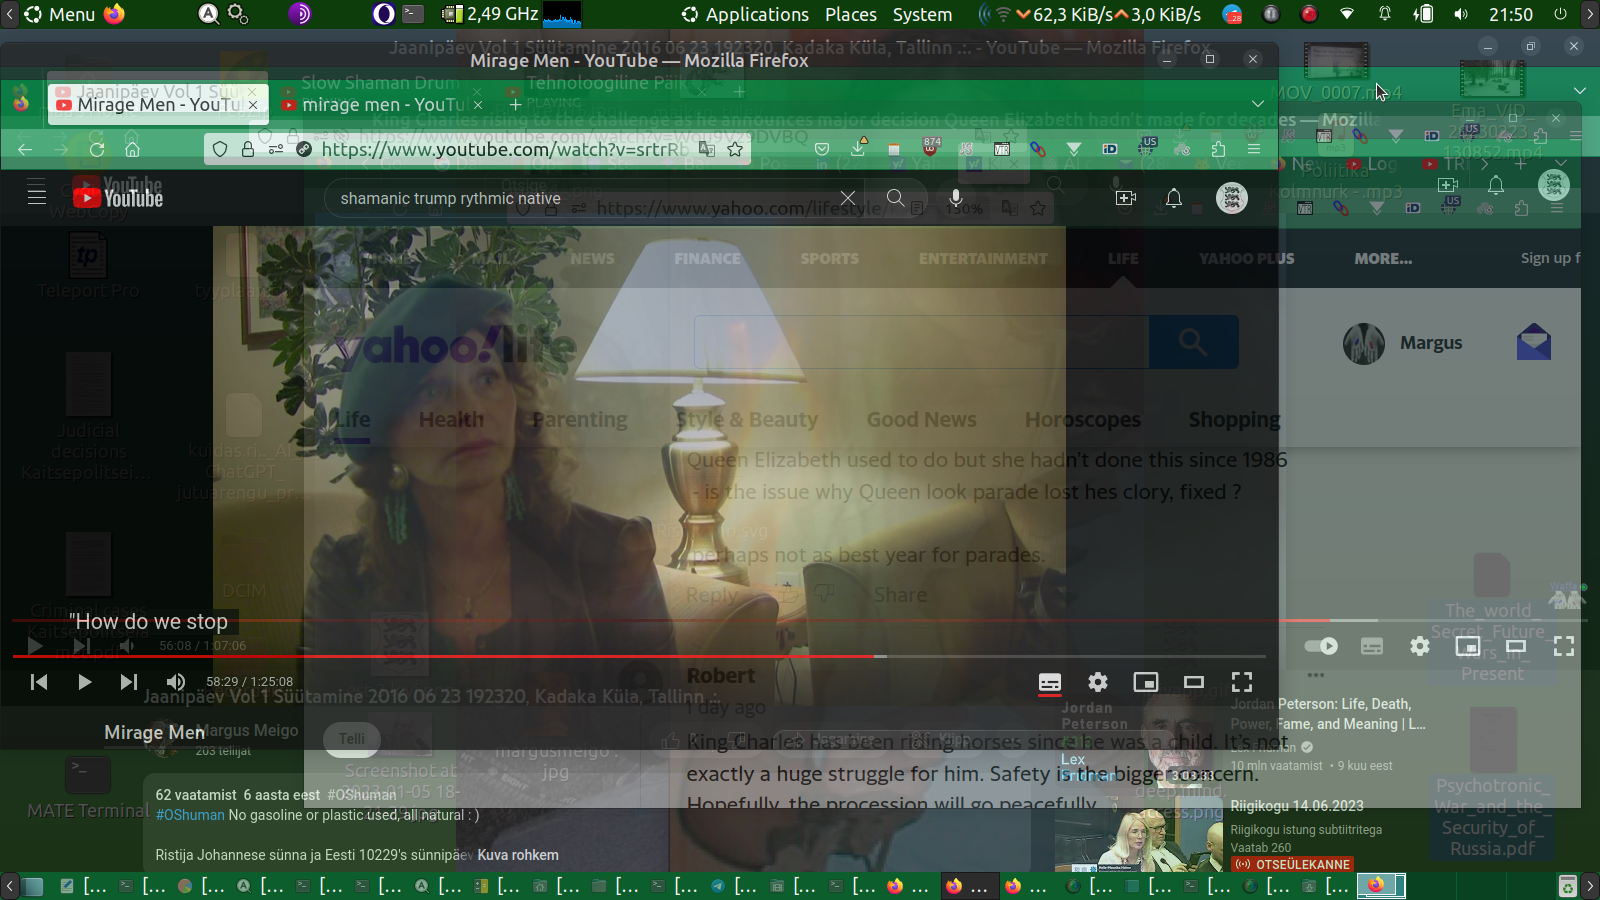This screenshot has width=1600, height=900.
Task: Open a new tab with plus button
Action: point(515,104)
